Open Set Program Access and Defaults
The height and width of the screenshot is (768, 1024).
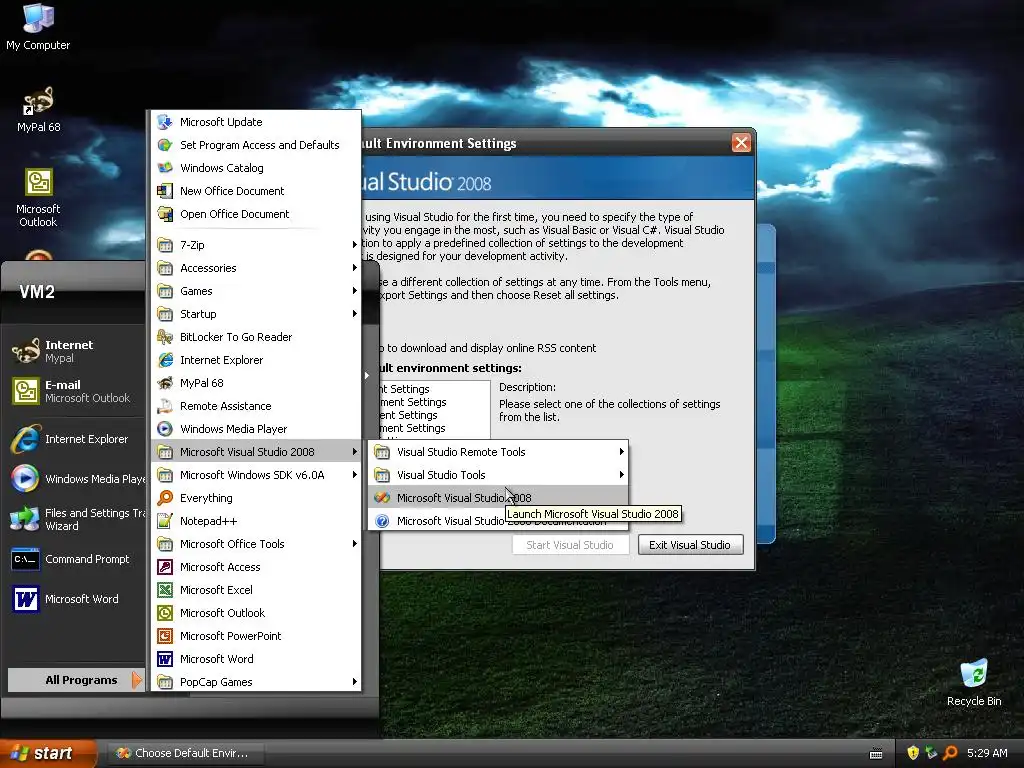[256, 145]
